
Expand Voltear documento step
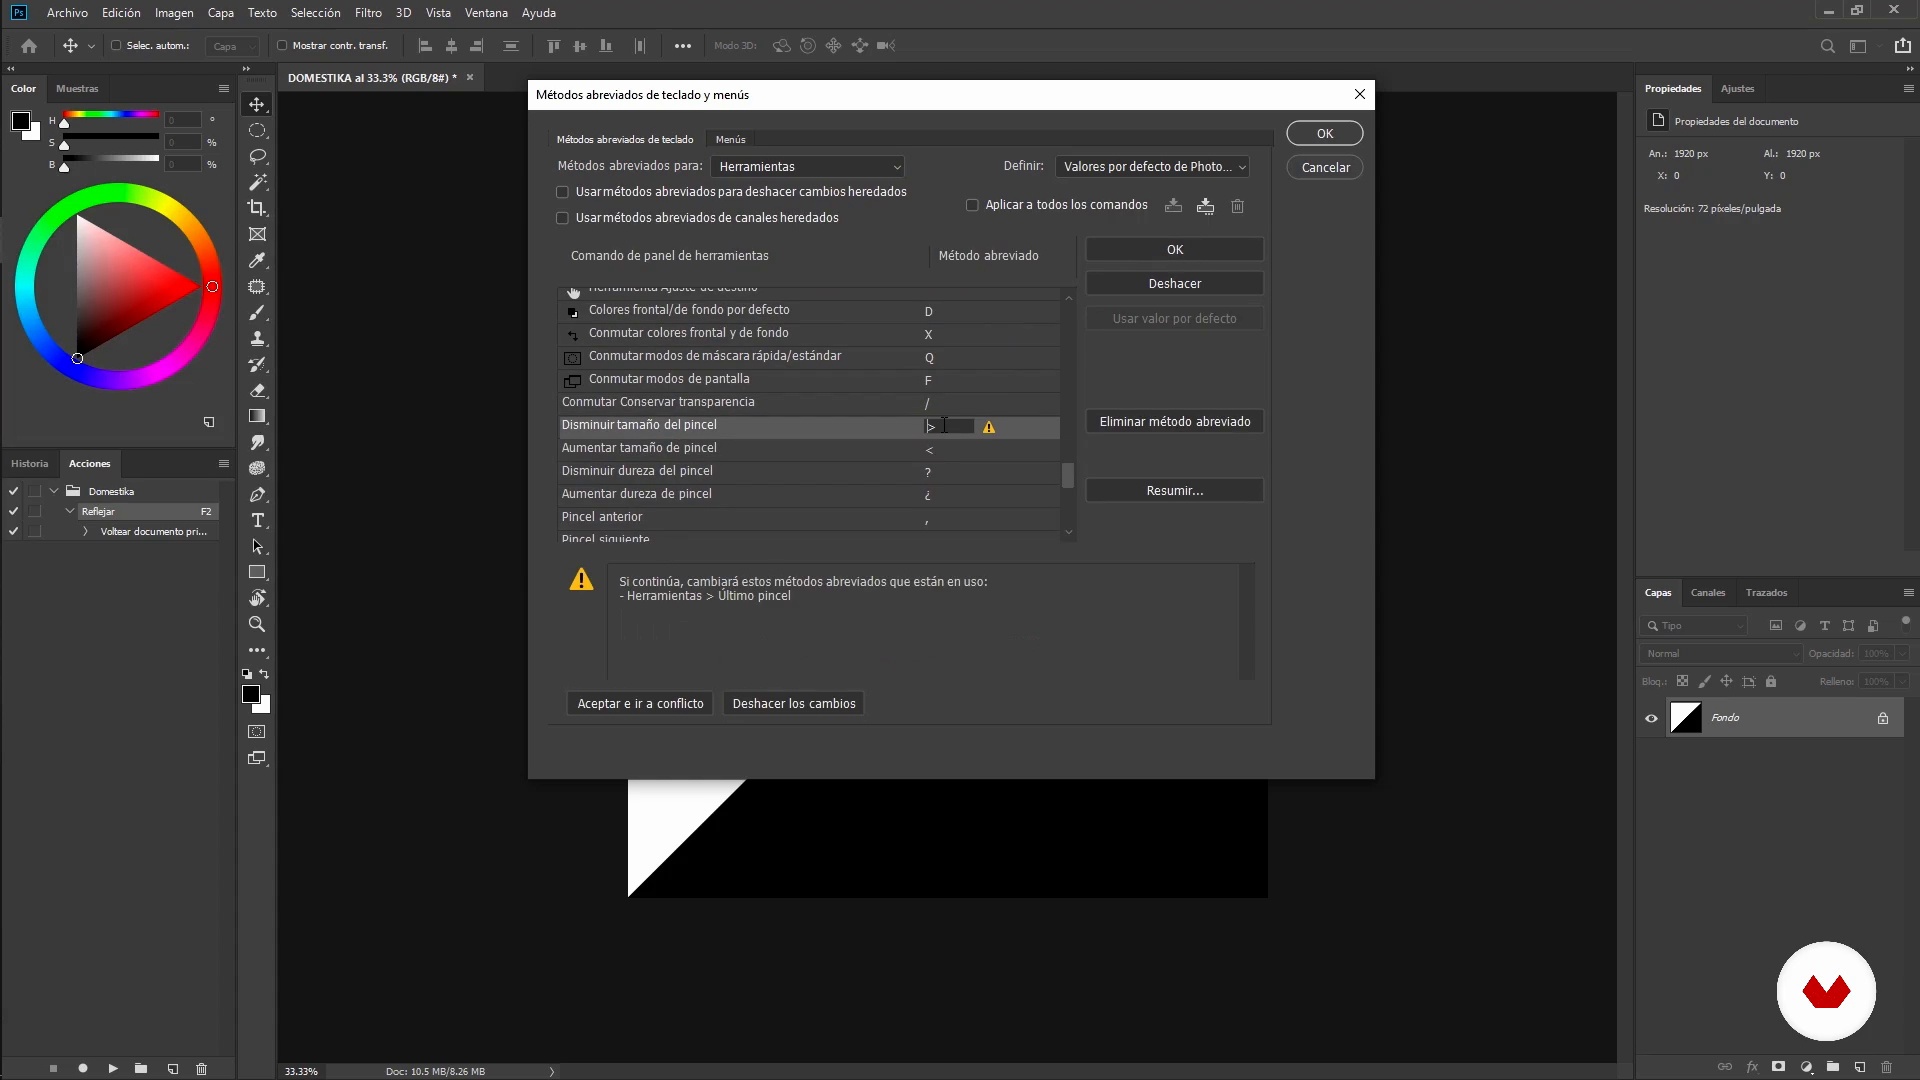tap(85, 531)
